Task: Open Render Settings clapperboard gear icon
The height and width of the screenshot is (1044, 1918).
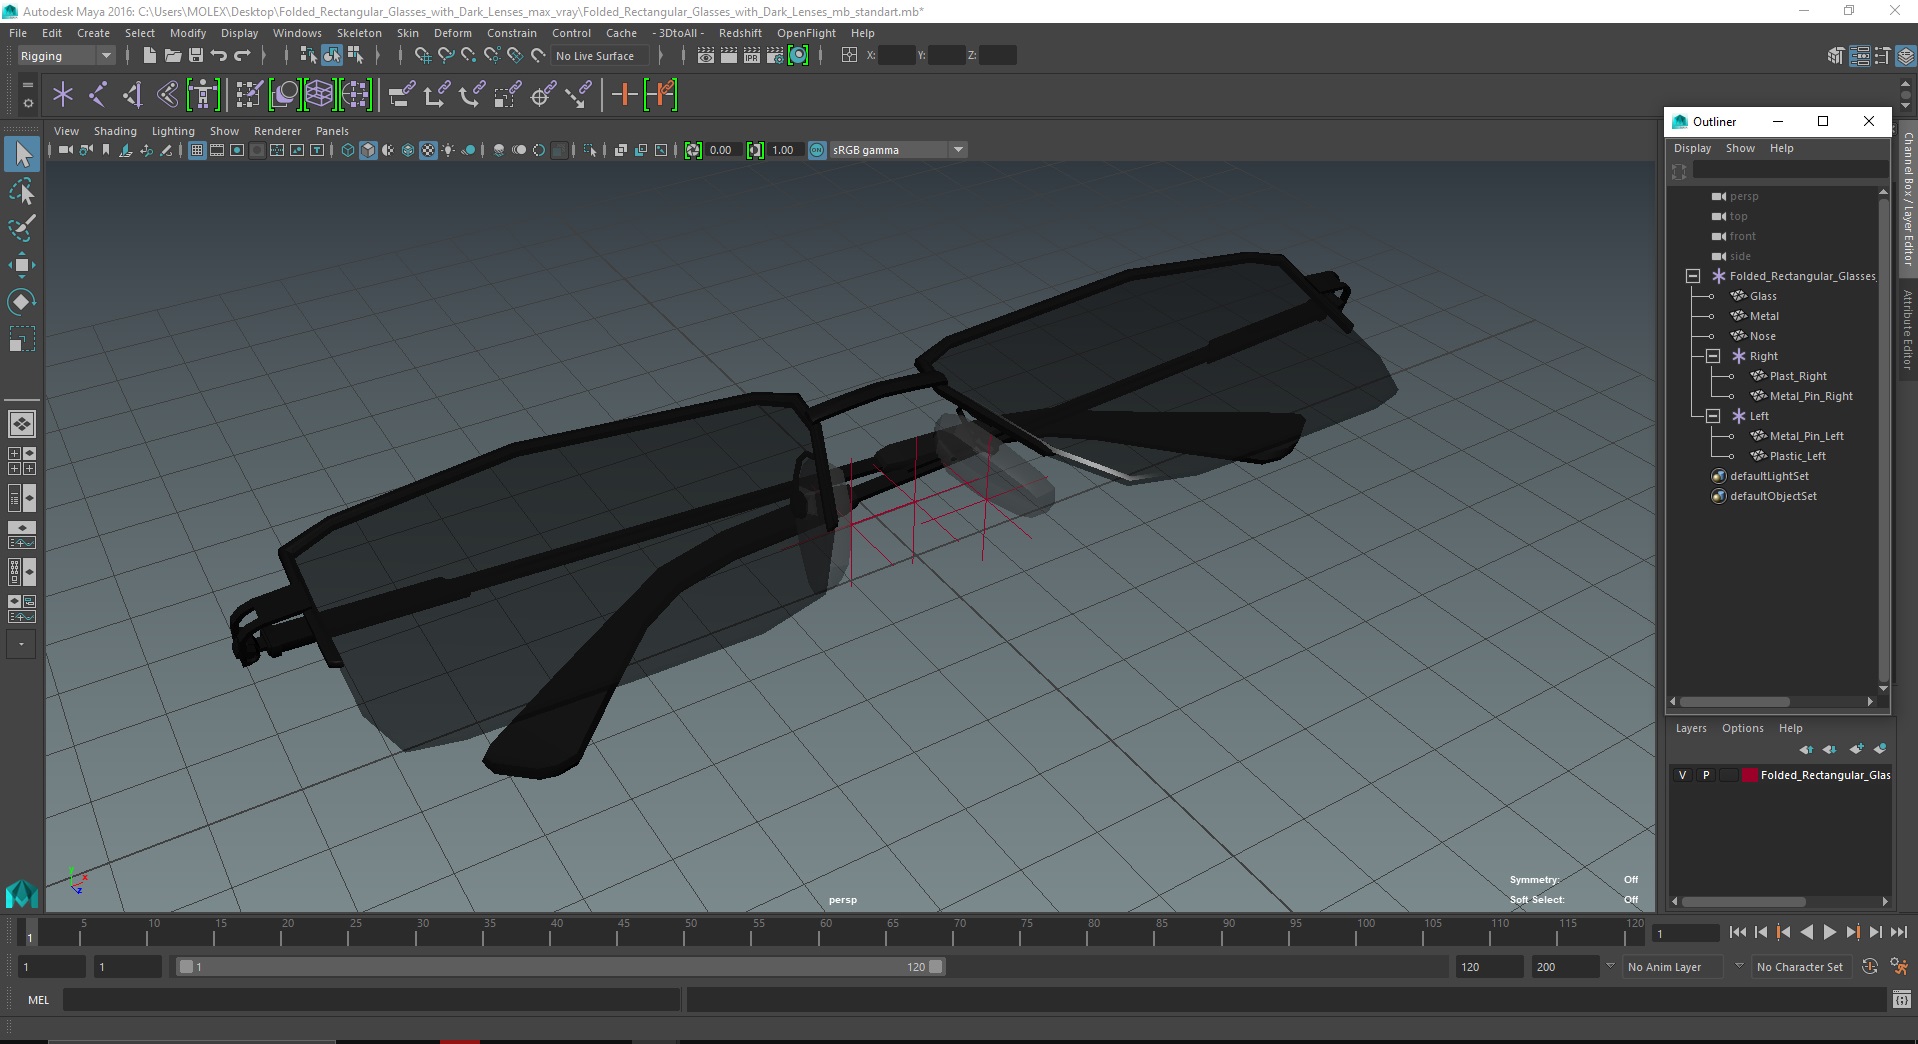Action: pos(775,56)
